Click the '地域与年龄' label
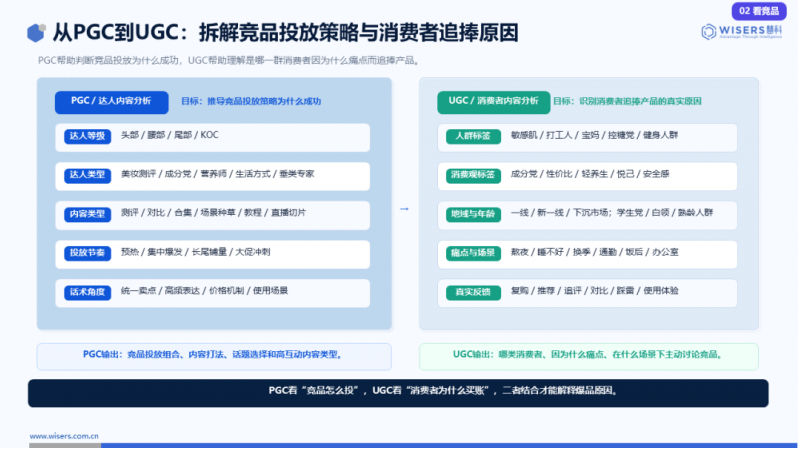 tap(473, 214)
